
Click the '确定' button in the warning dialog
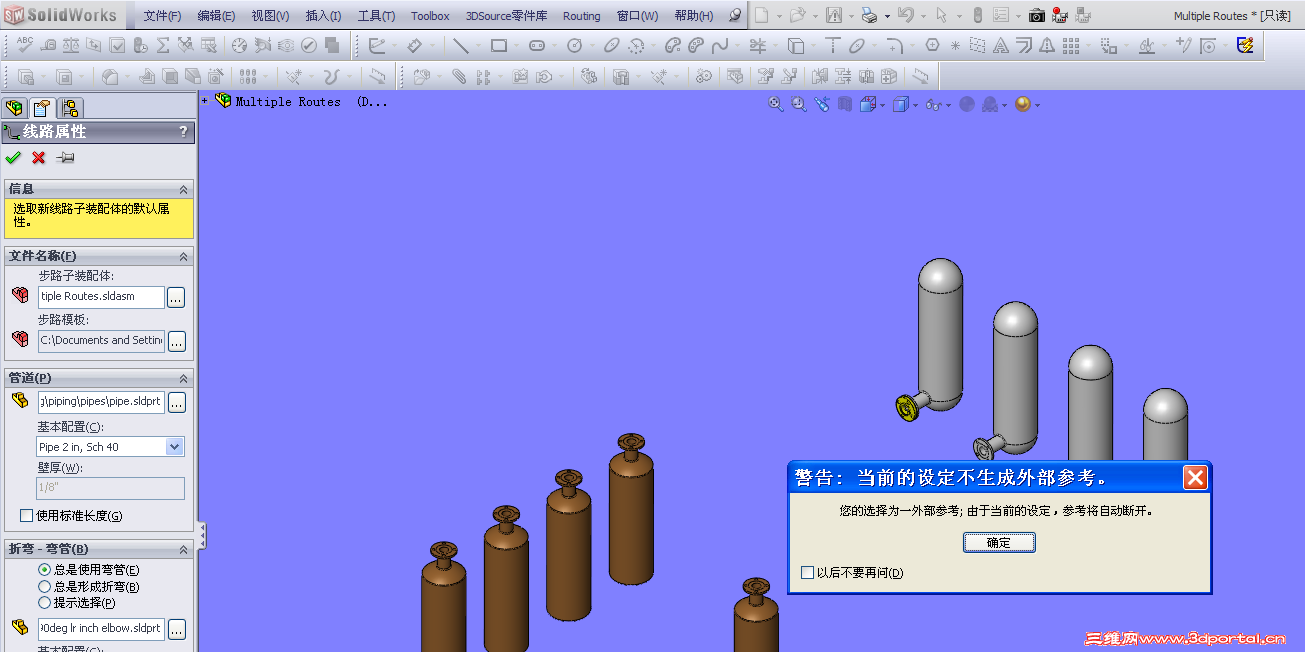coord(998,543)
